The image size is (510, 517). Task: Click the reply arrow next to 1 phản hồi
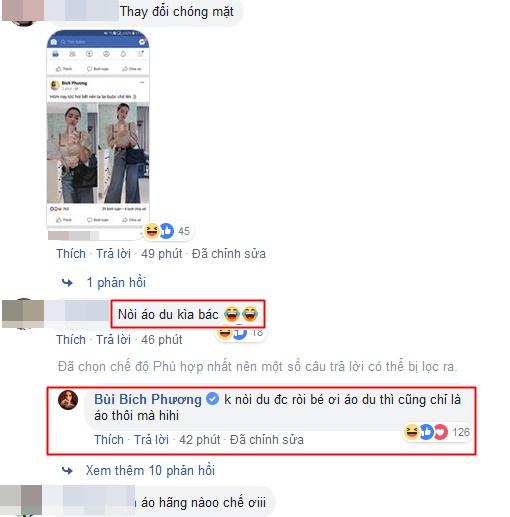(x=67, y=283)
